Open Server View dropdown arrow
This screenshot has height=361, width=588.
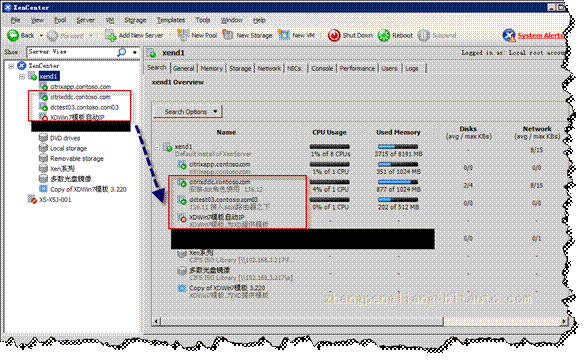click(x=135, y=52)
